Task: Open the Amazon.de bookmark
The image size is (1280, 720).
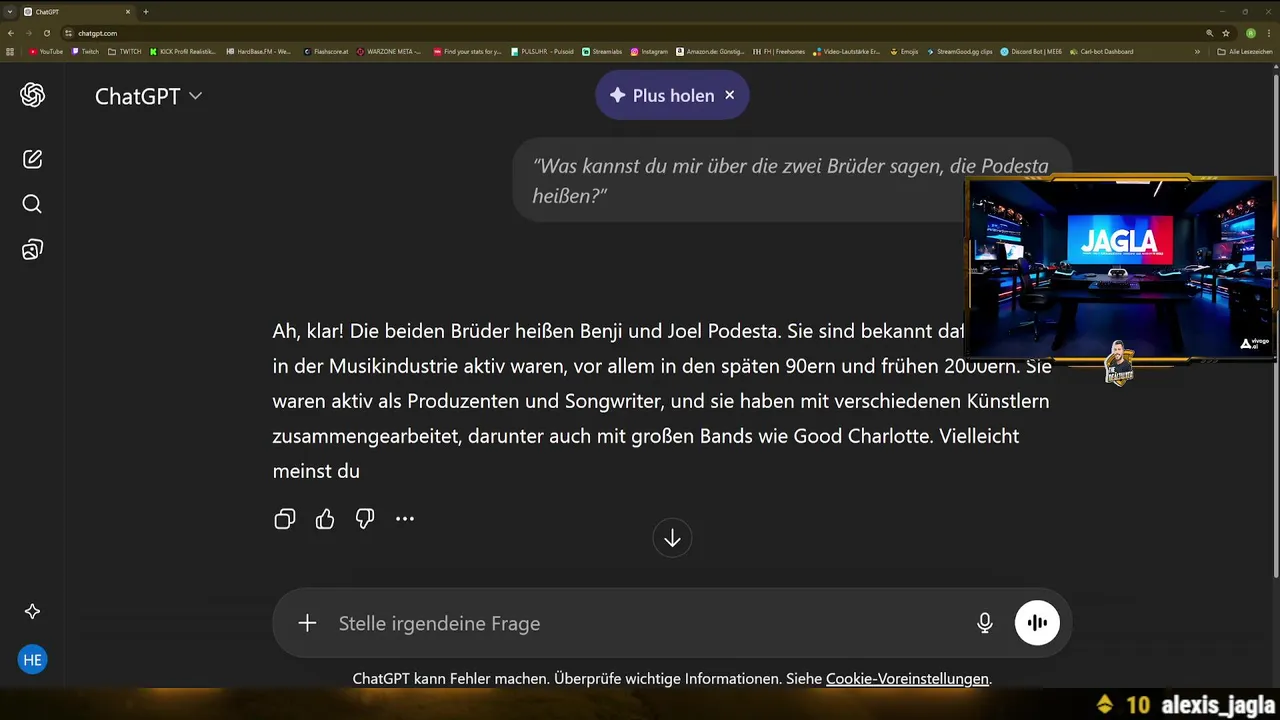Action: [710, 51]
